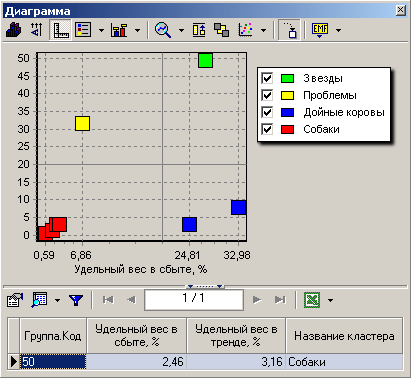The height and width of the screenshot is (378, 411).
Task: Click the colored bar chart type icon
Action: 119,30
